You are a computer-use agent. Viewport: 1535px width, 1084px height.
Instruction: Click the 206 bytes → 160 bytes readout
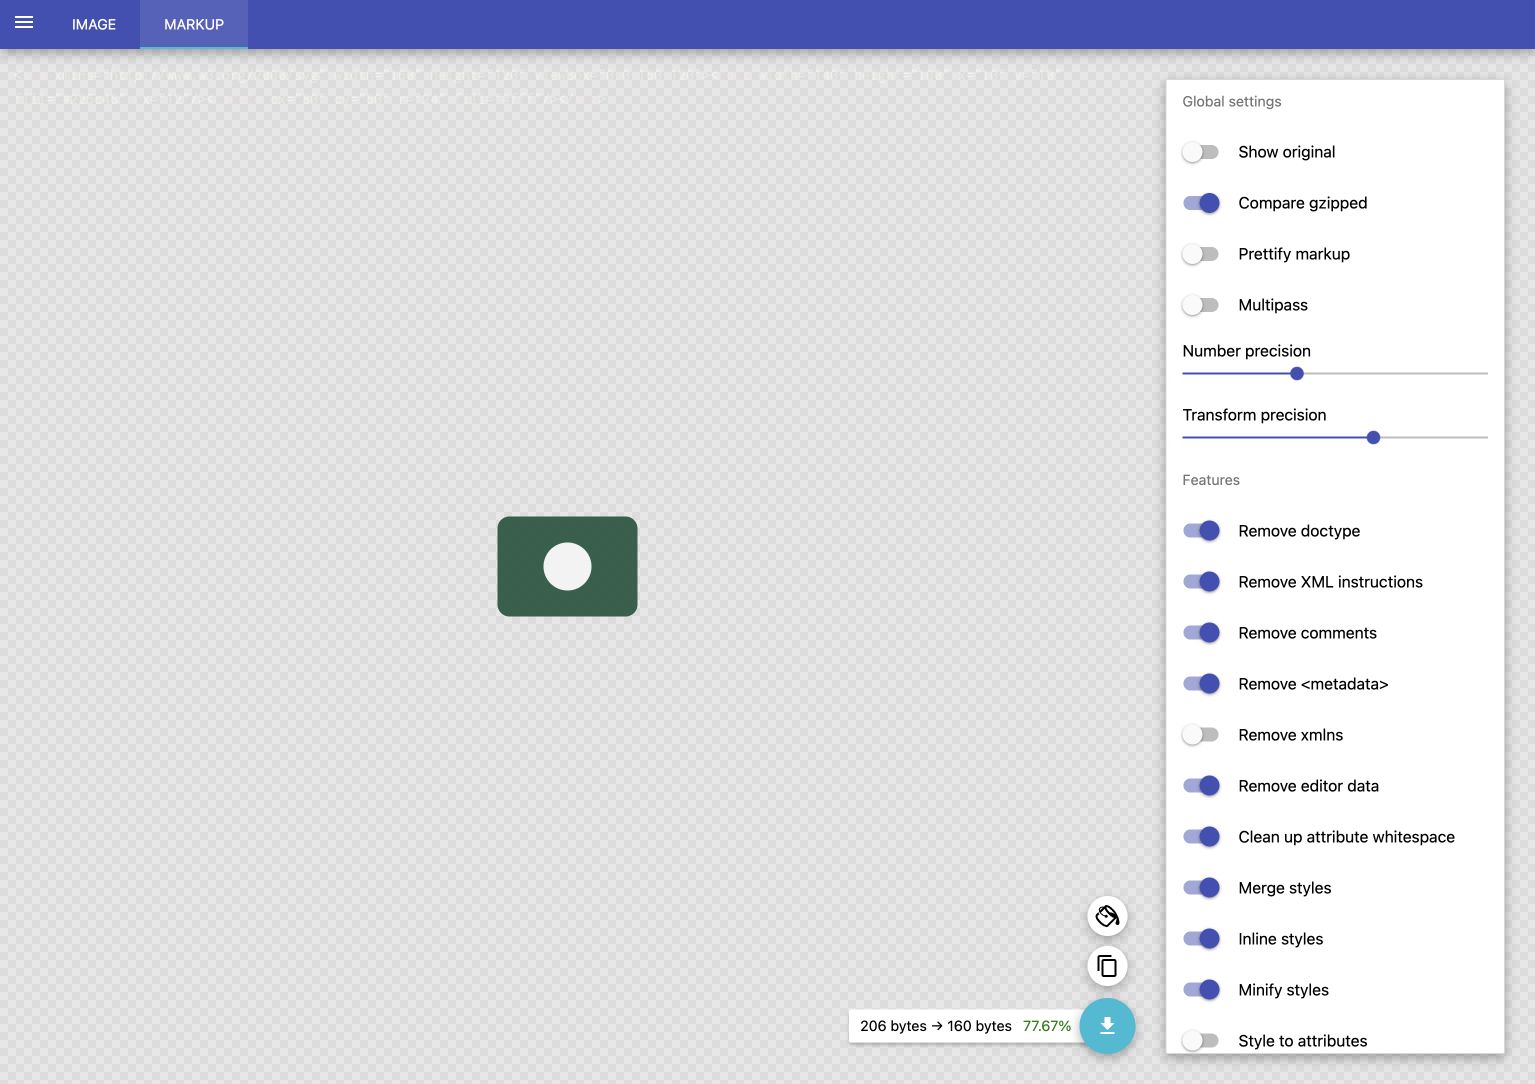936,1026
